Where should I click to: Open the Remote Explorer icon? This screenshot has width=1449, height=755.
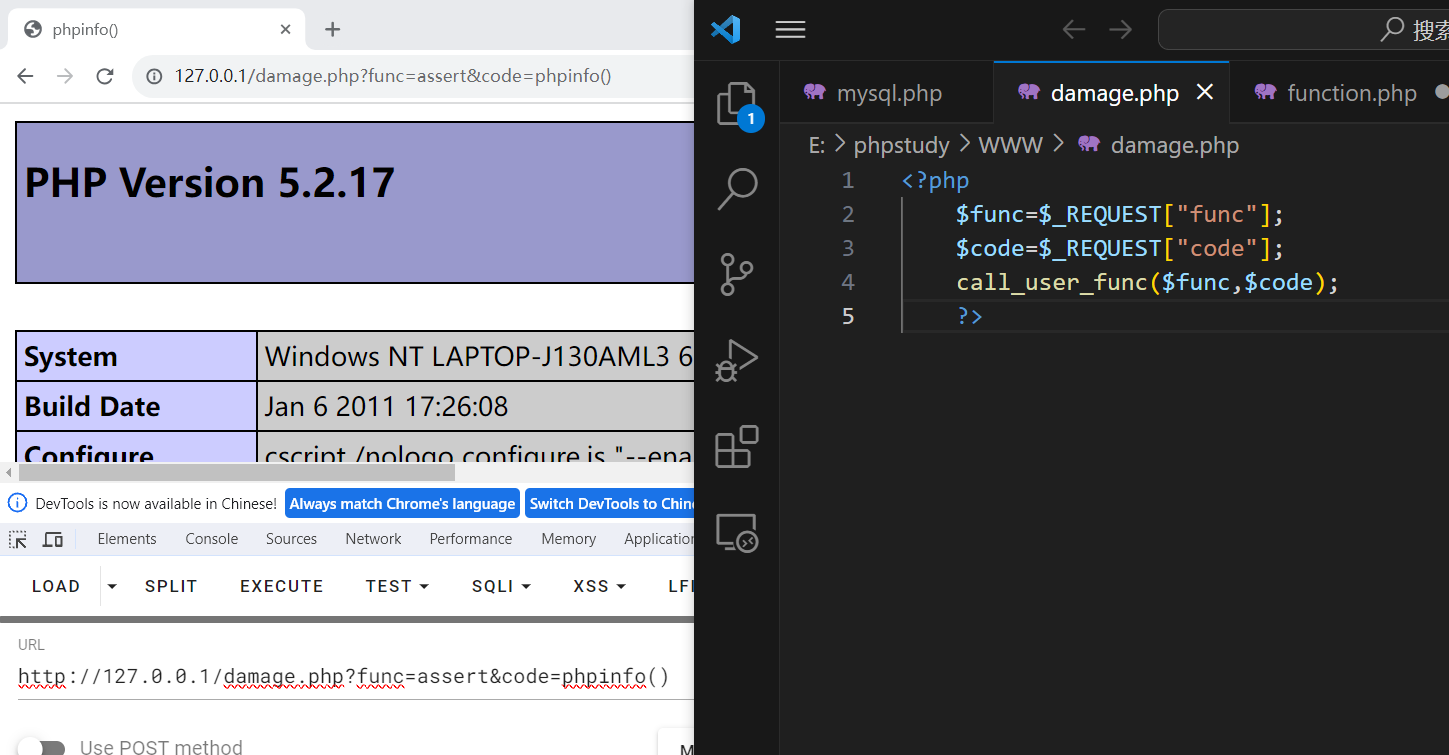coord(737,532)
